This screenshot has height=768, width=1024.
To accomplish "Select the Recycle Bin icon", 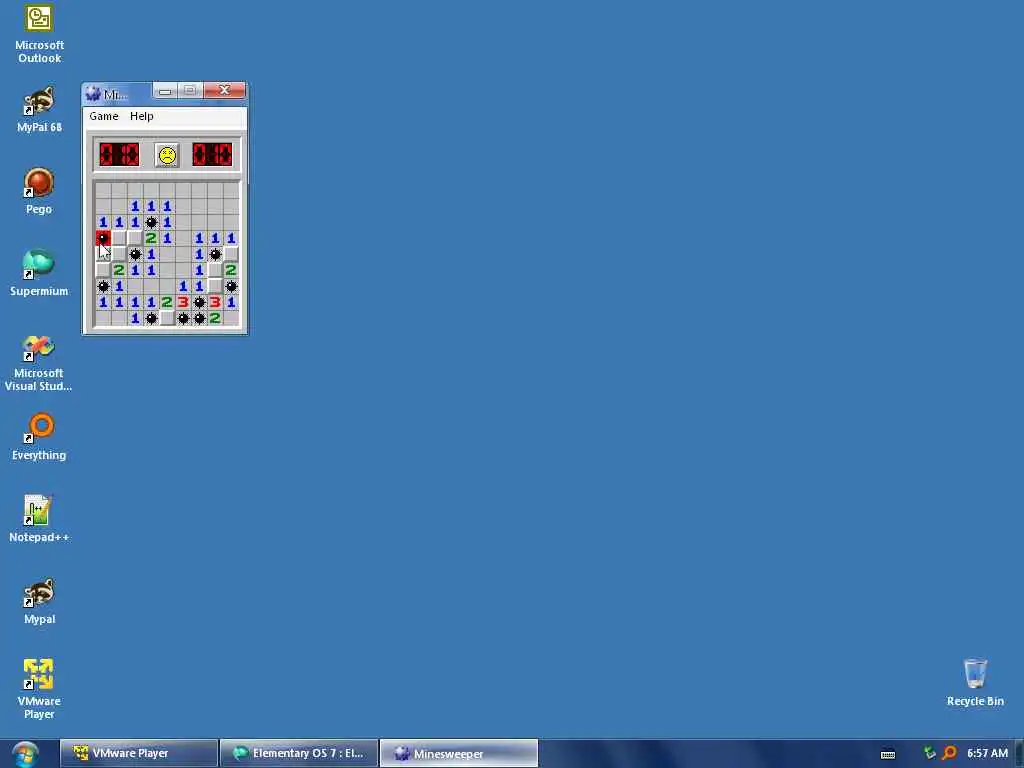I will (975, 682).
